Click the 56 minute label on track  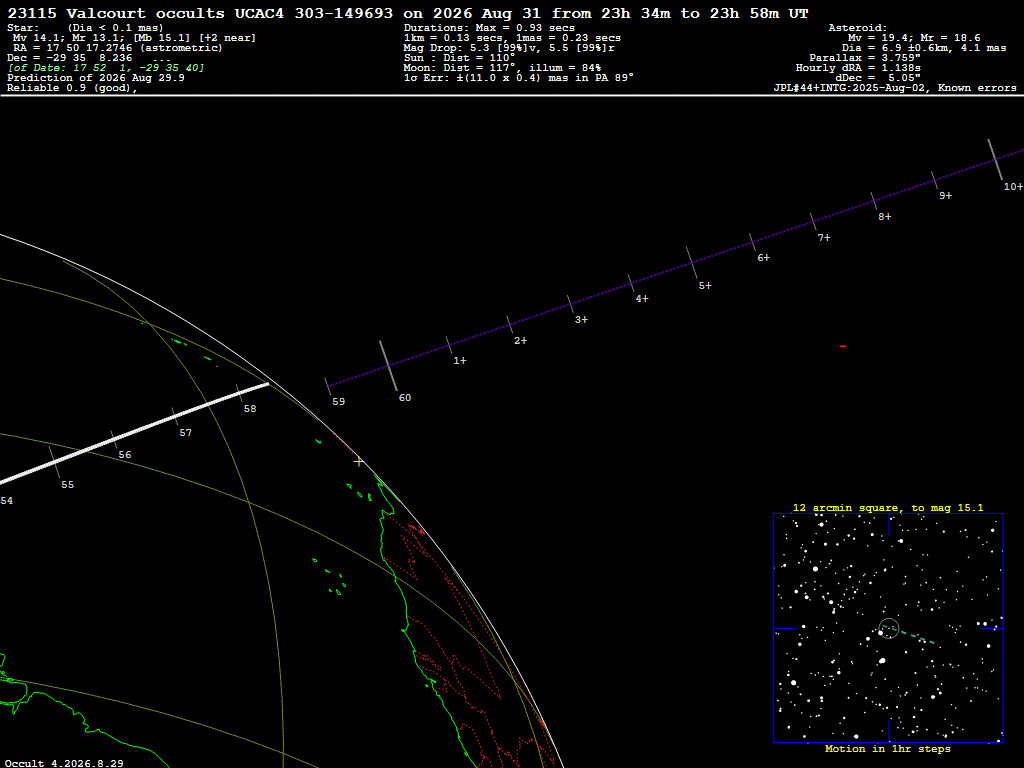pyautogui.click(x=125, y=455)
